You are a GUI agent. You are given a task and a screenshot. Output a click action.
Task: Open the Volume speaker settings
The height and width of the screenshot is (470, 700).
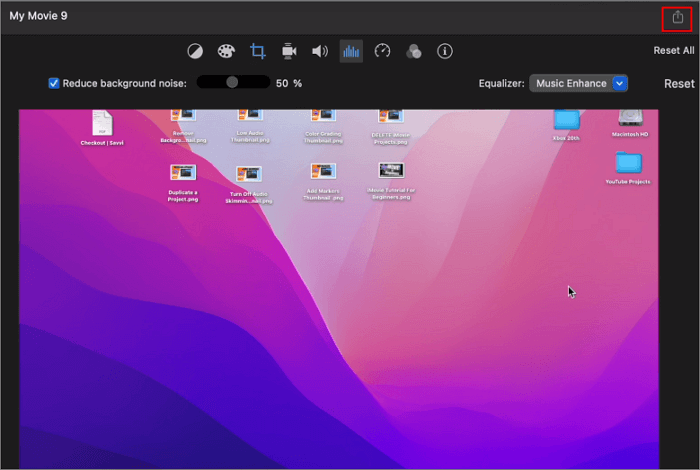point(320,51)
